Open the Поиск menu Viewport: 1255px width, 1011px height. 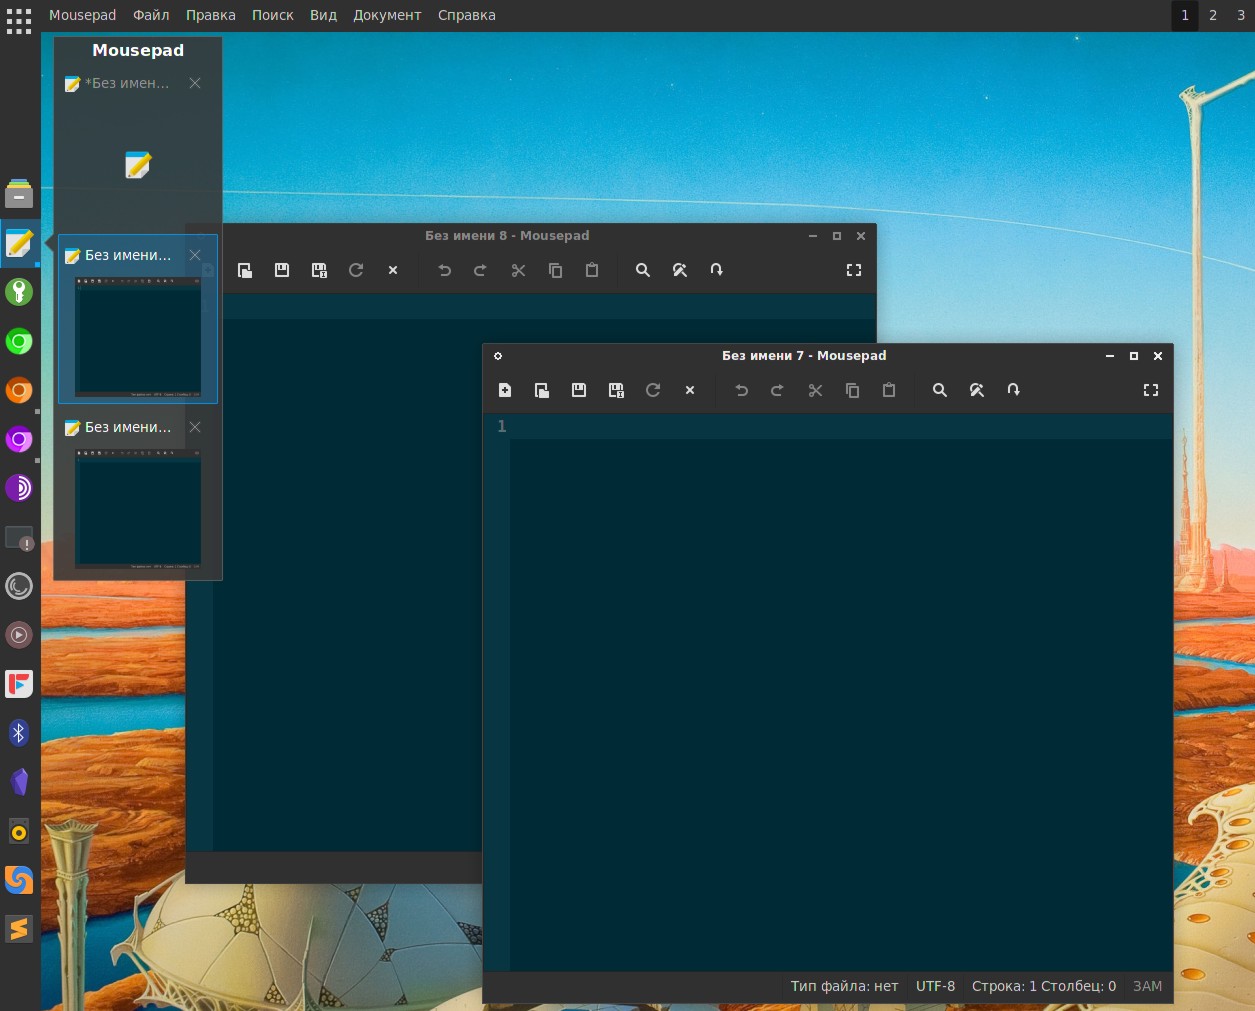pyautogui.click(x=273, y=15)
